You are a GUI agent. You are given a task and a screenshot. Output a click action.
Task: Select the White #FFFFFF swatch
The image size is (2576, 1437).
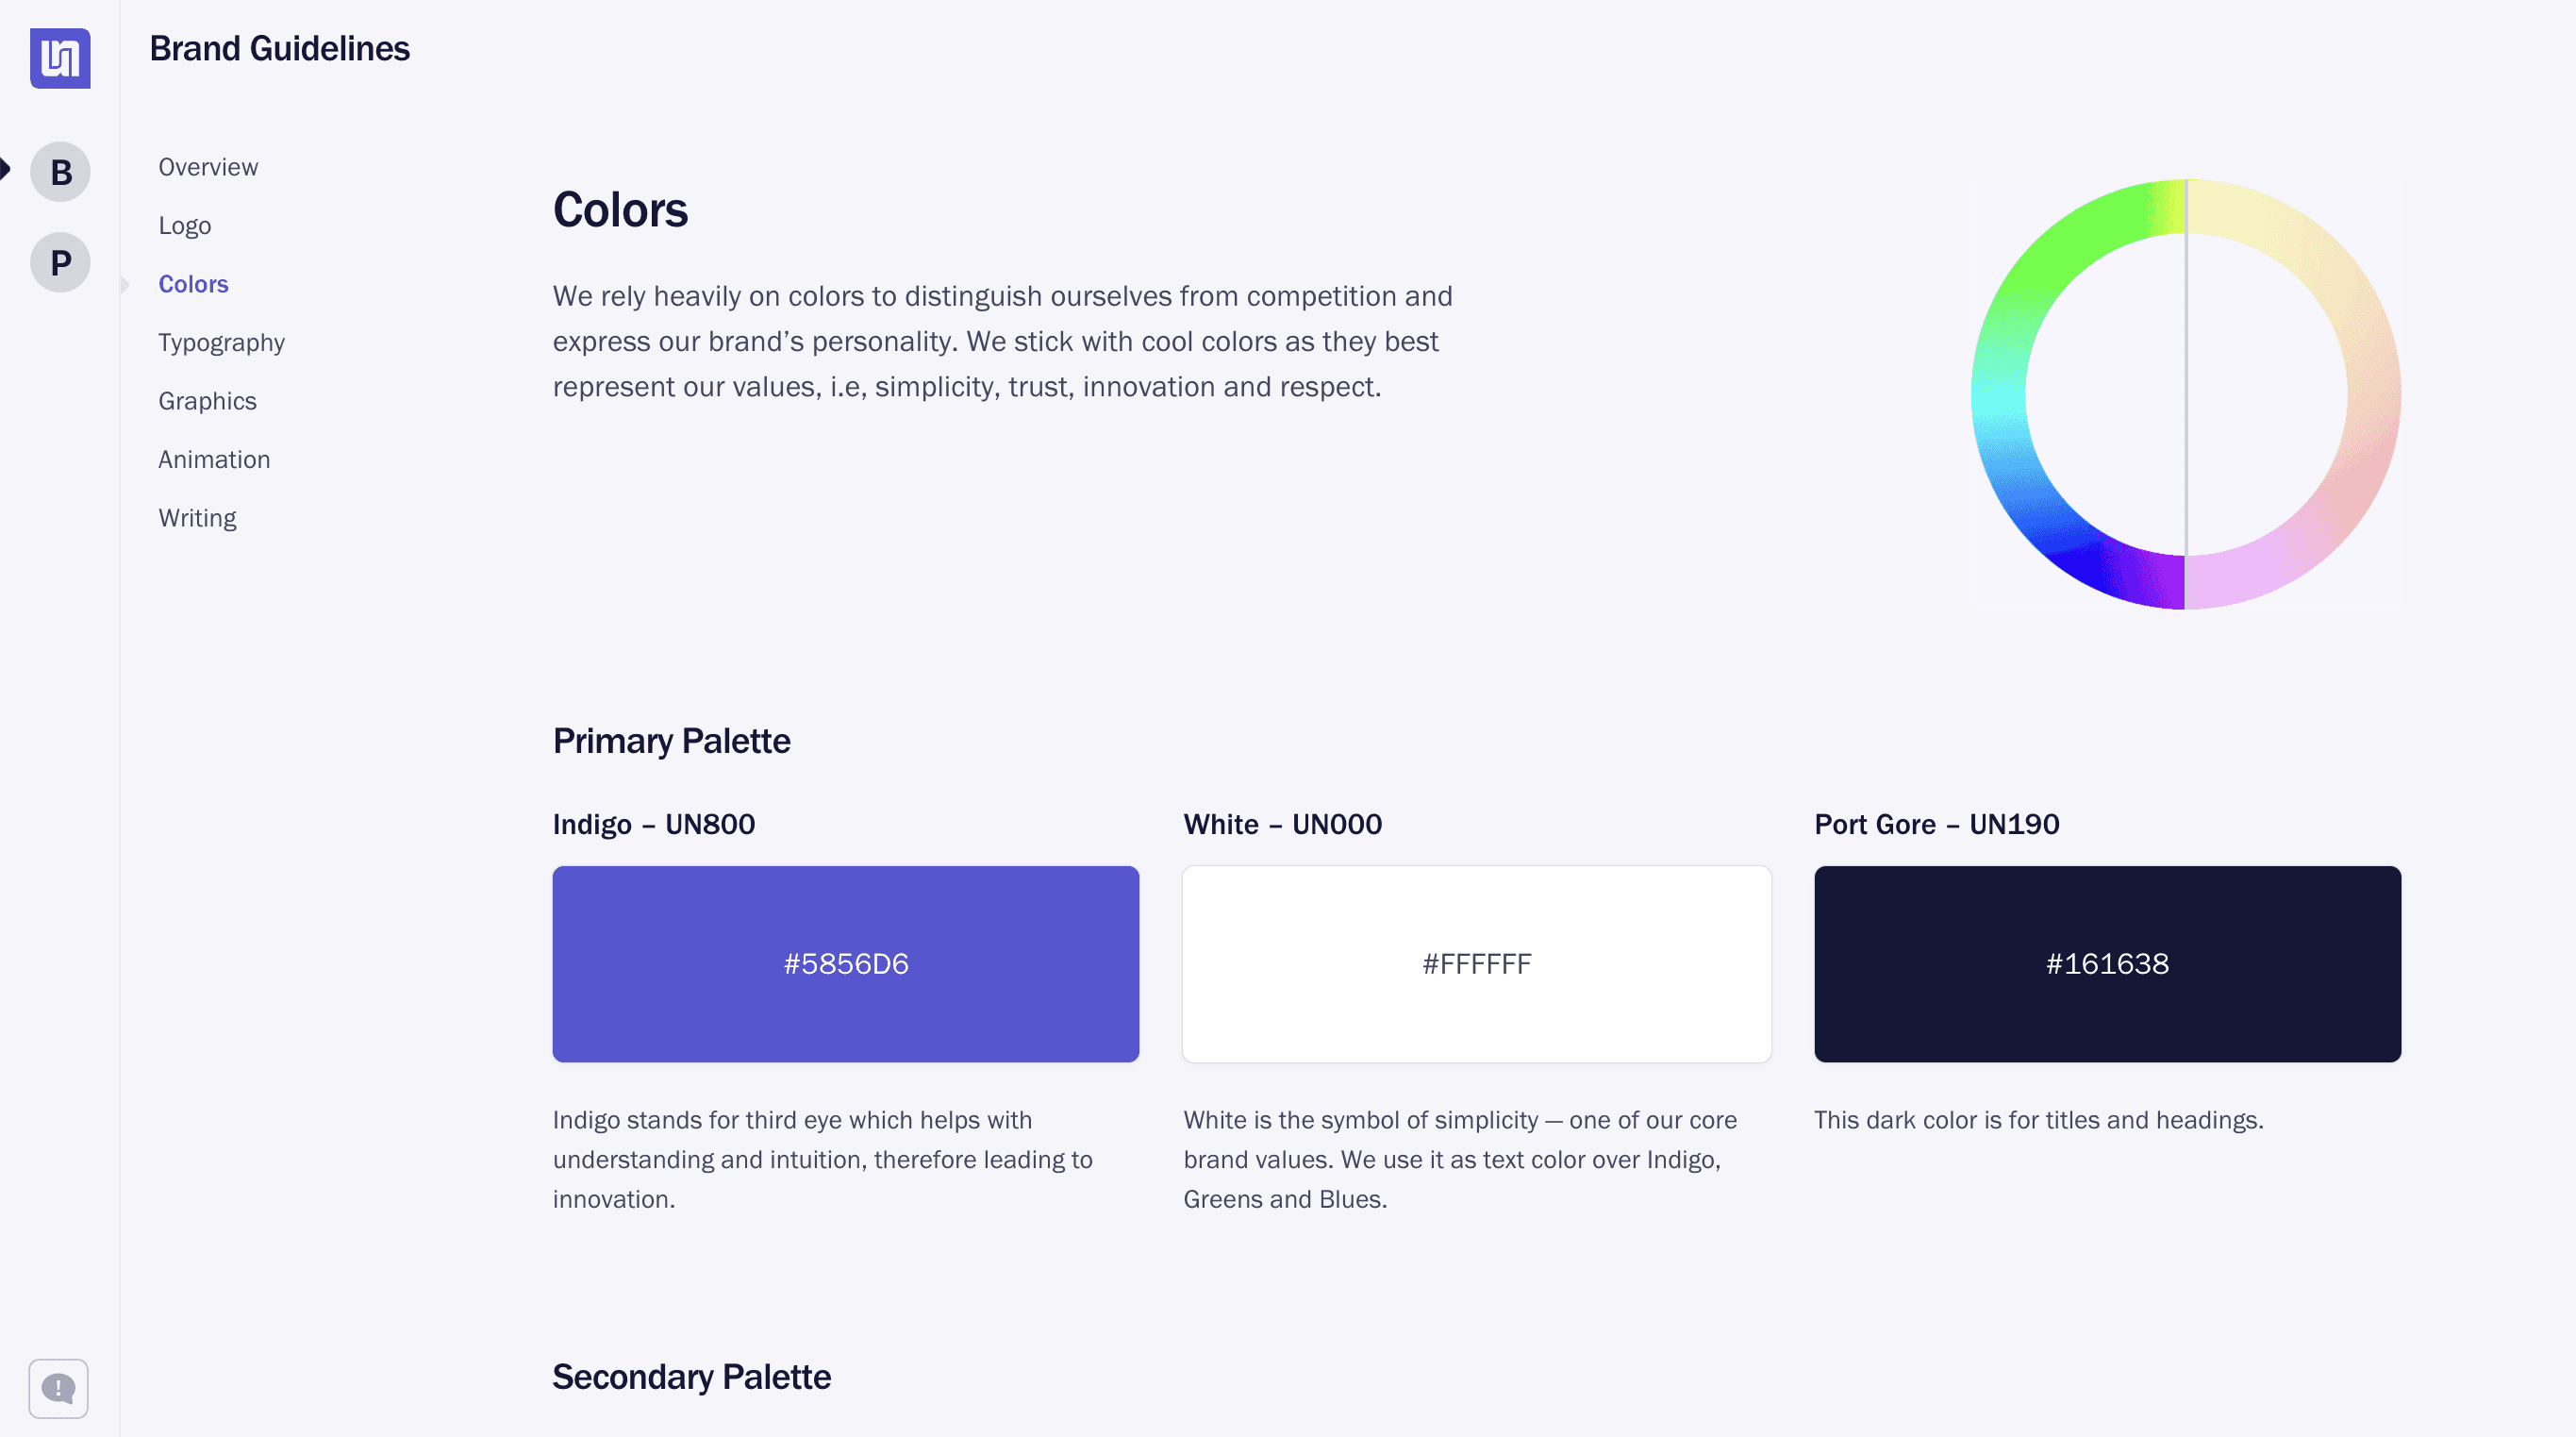(x=1476, y=963)
